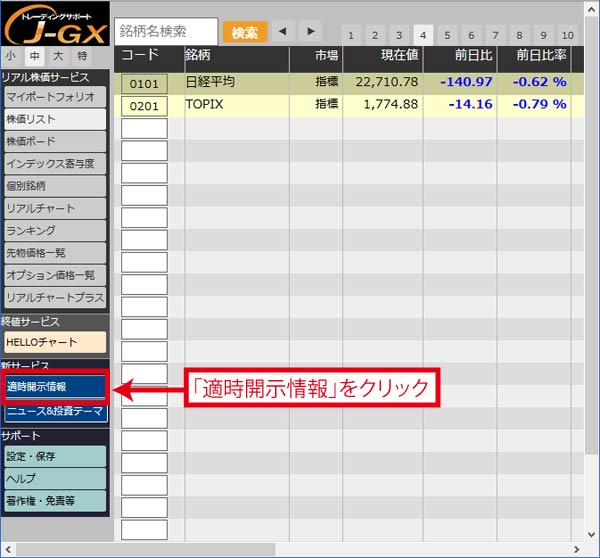Screen dimensions: 600x558
Task: Click the 銘柄名検索 search input field
Action: pos(166,32)
